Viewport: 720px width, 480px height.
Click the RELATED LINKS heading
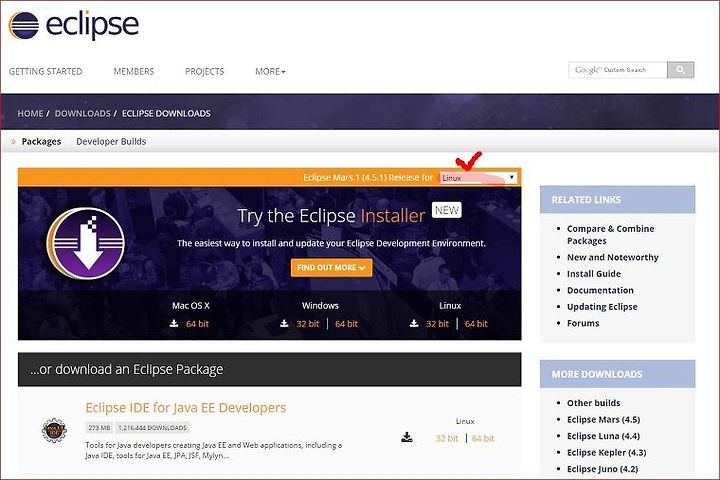[586, 200]
